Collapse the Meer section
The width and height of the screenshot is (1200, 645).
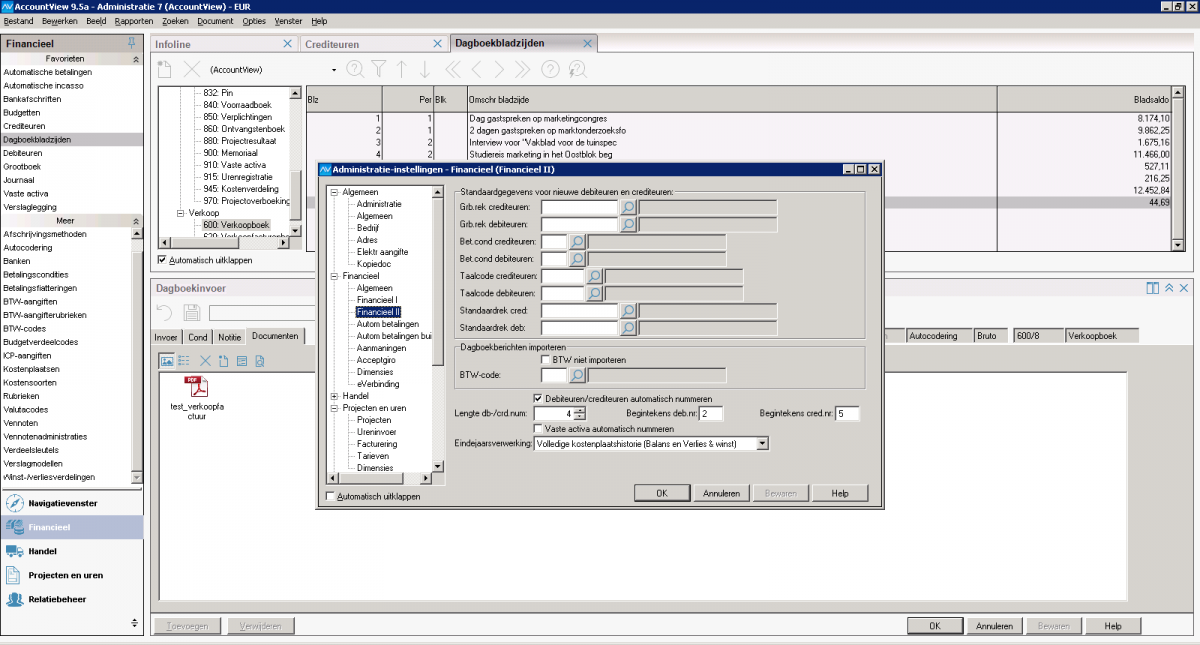(135, 220)
